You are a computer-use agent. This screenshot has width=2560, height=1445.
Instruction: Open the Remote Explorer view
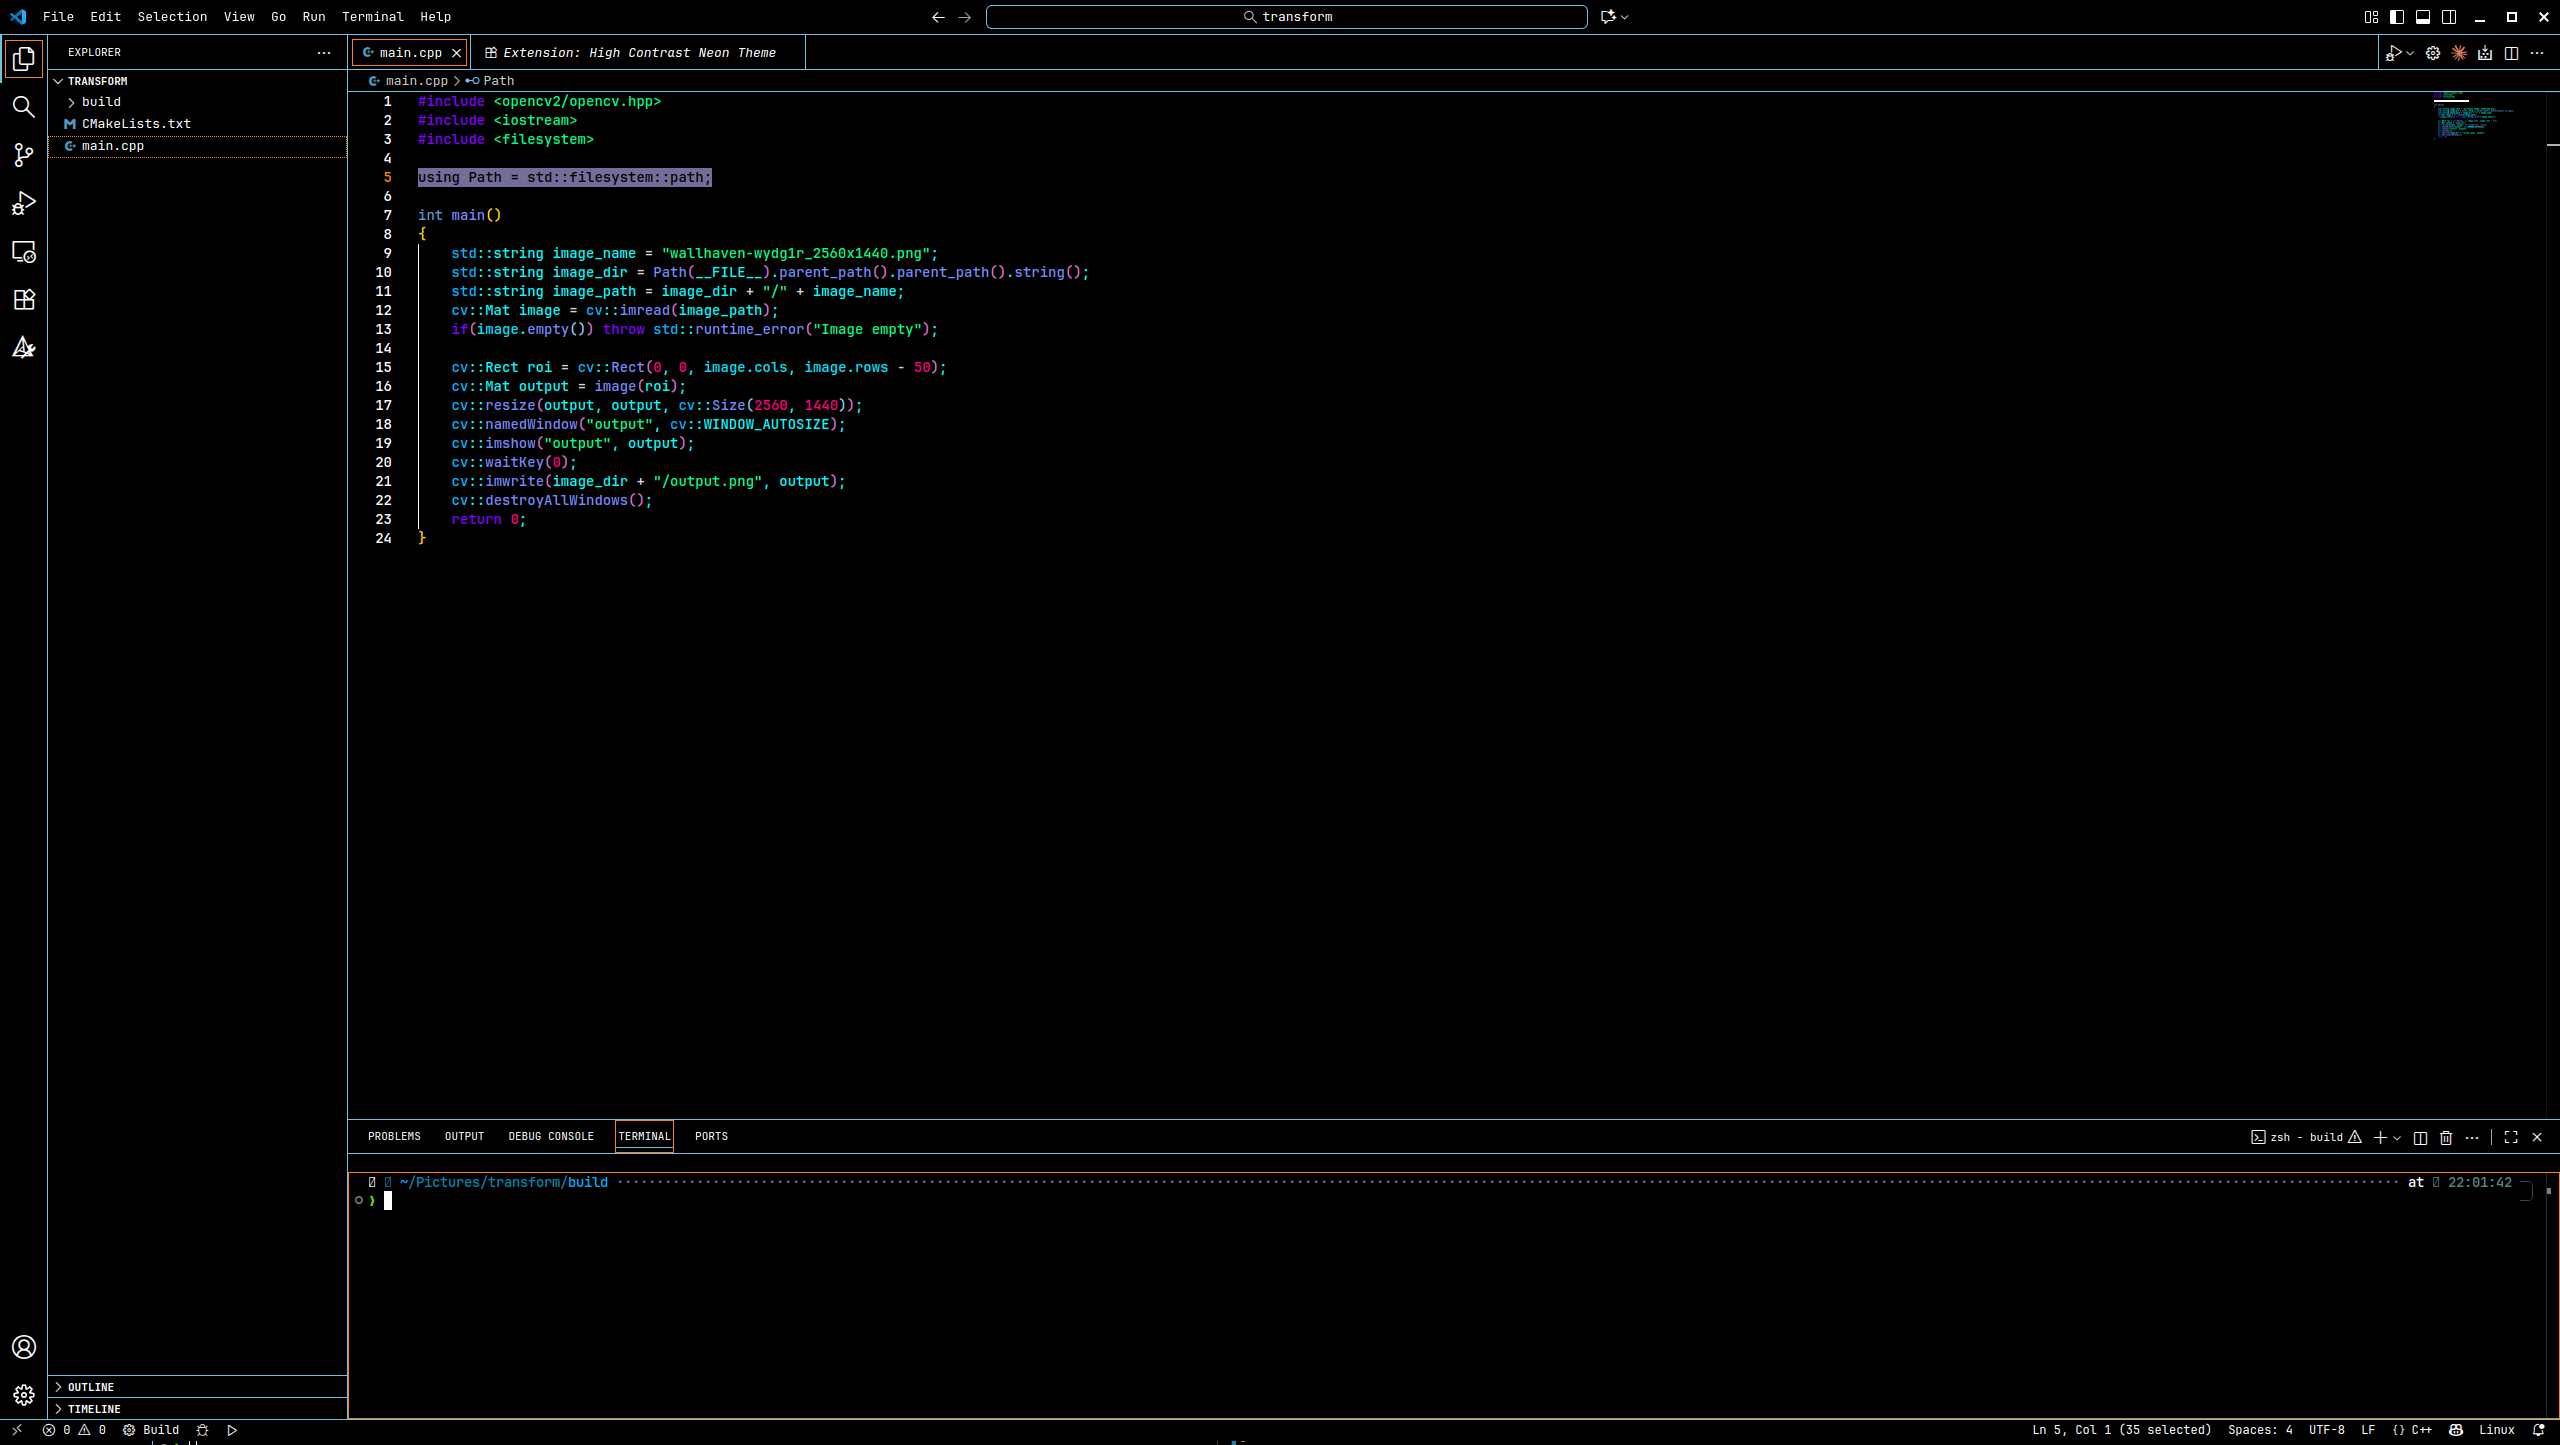point(23,251)
